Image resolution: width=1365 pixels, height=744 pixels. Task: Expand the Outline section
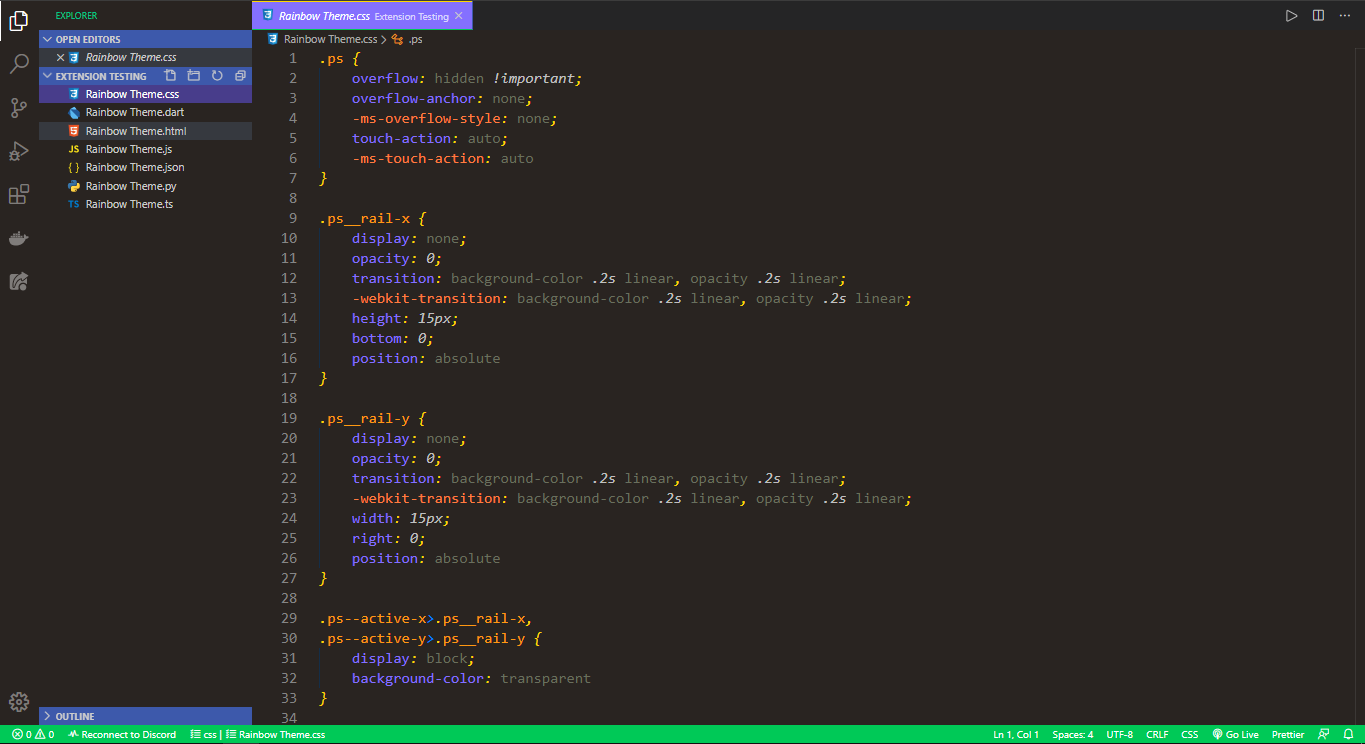pyautogui.click(x=145, y=716)
